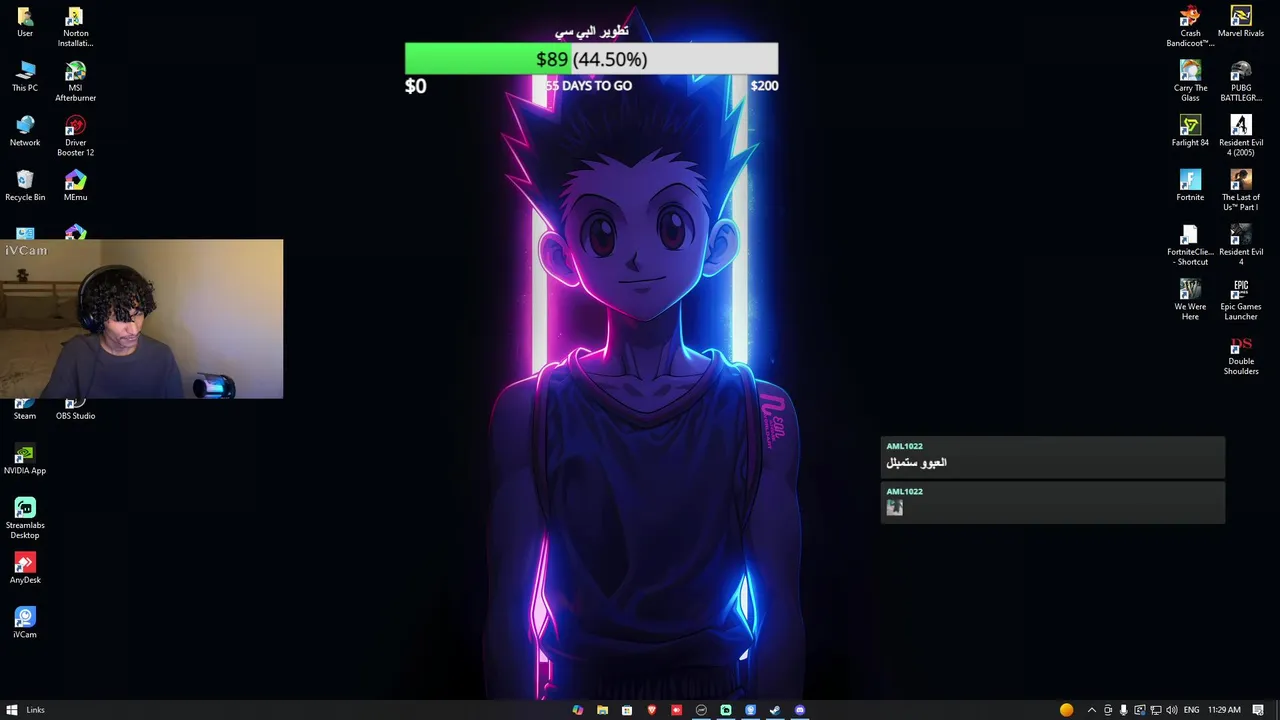
Task: Open network status tray icon
Action: point(1155,710)
